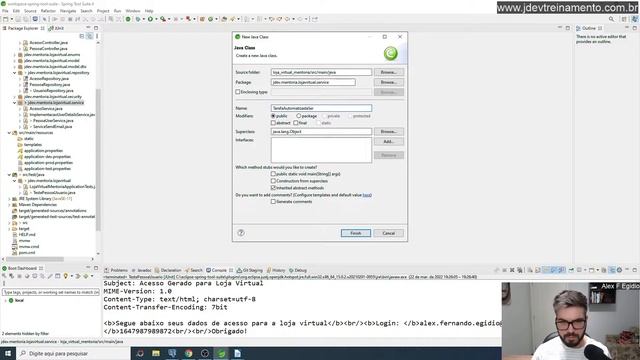
Task: Click the Name input field
Action: tap(321, 108)
